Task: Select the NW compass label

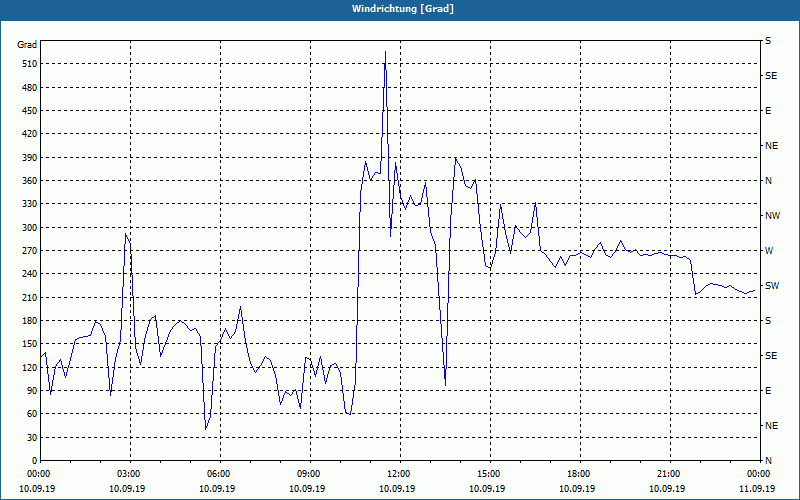Action: 773,216
